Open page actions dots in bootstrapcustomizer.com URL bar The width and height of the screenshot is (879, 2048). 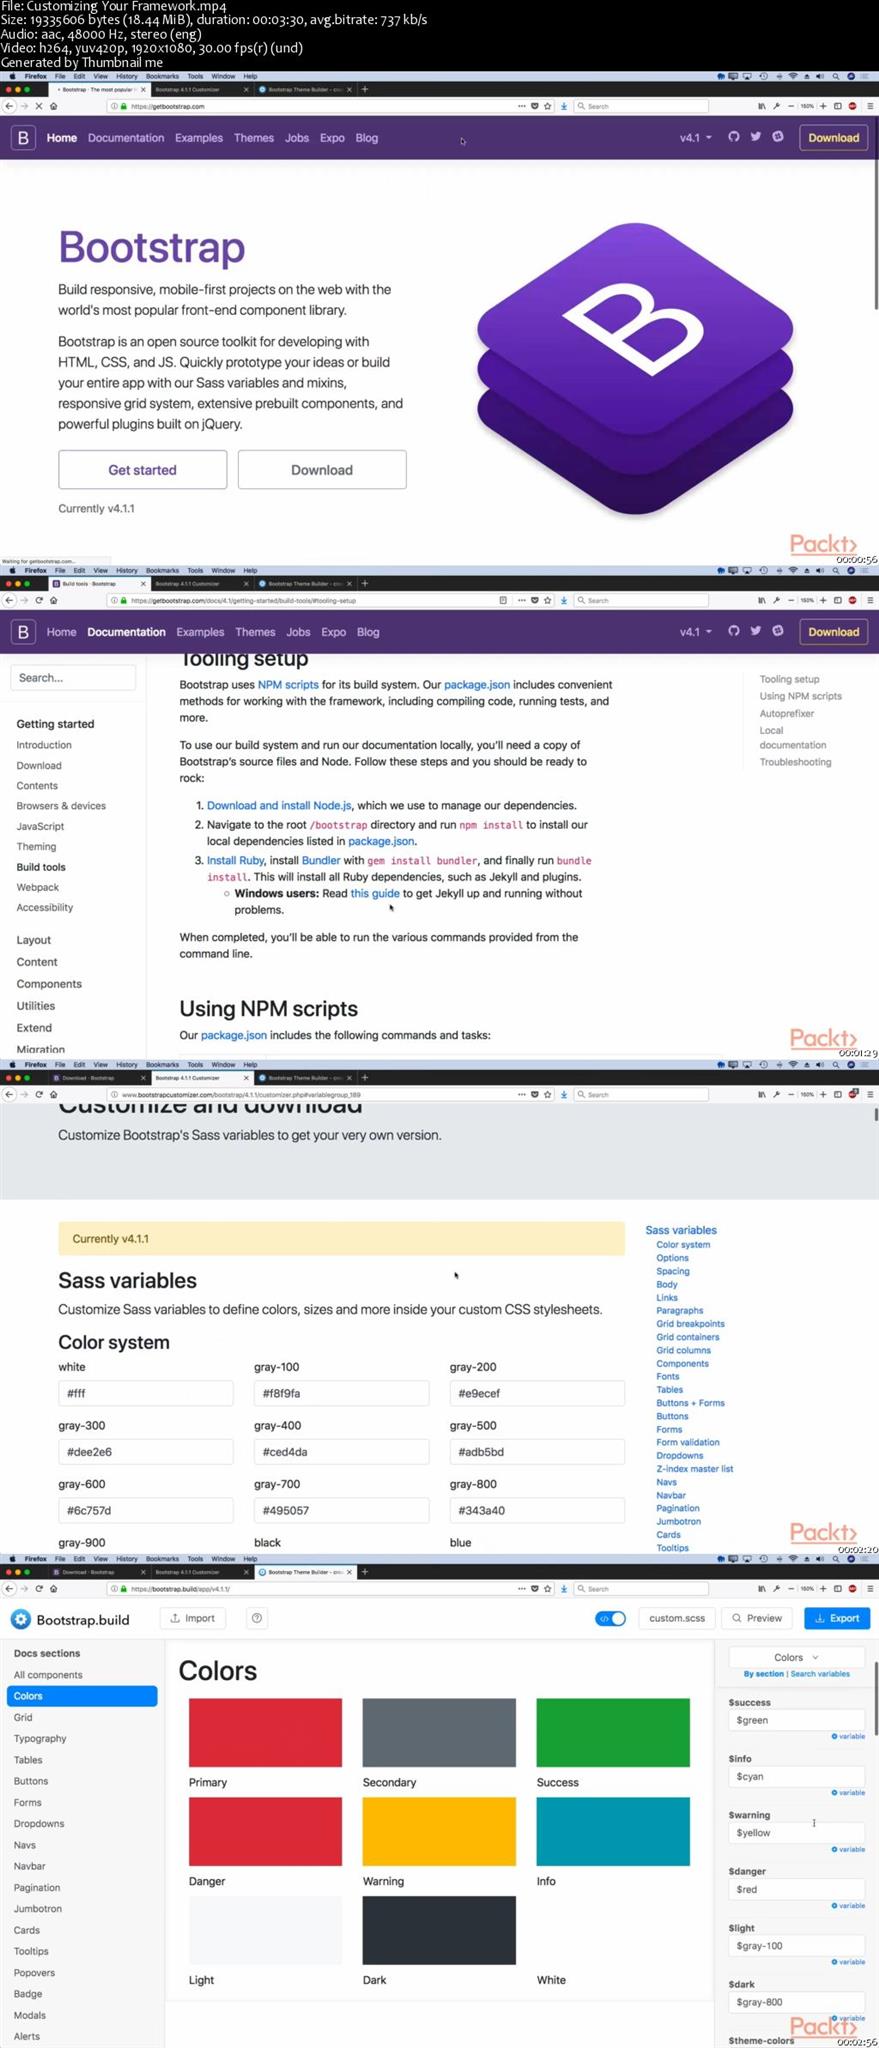pos(521,1094)
